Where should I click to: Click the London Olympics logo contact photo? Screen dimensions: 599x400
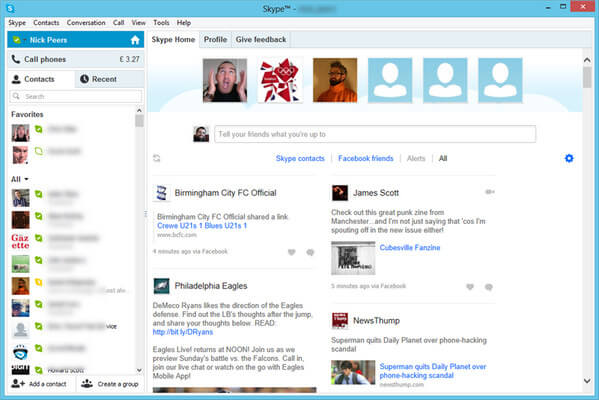coord(280,80)
